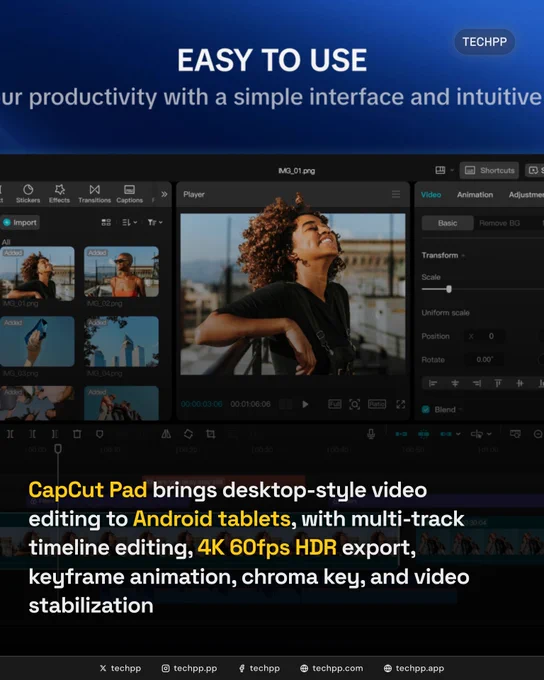Align clip vertically centered
The width and height of the screenshot is (544, 680).
[519, 383]
